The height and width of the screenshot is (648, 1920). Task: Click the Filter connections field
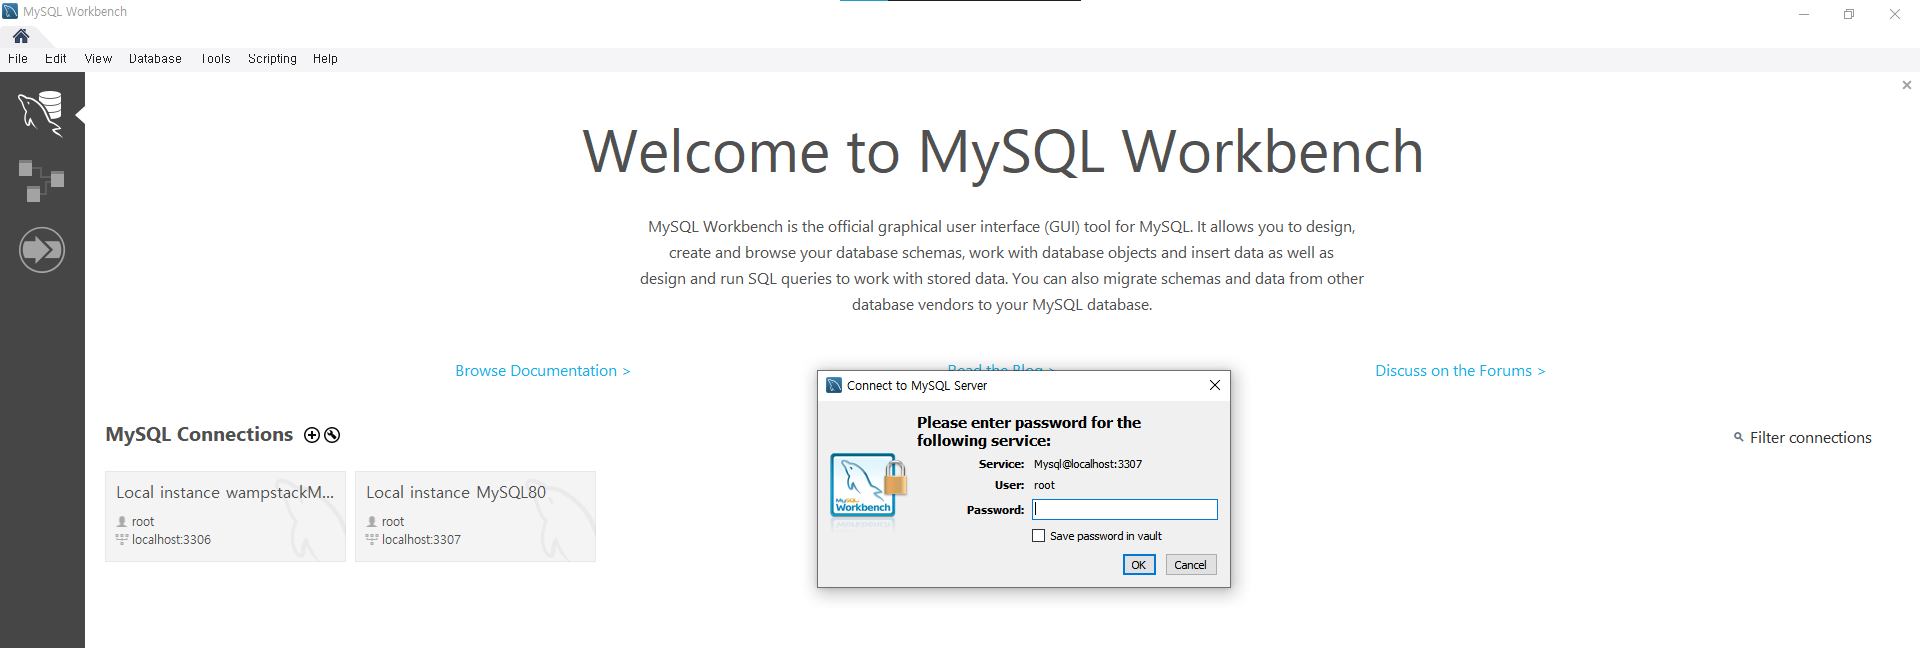pyautogui.click(x=1810, y=438)
